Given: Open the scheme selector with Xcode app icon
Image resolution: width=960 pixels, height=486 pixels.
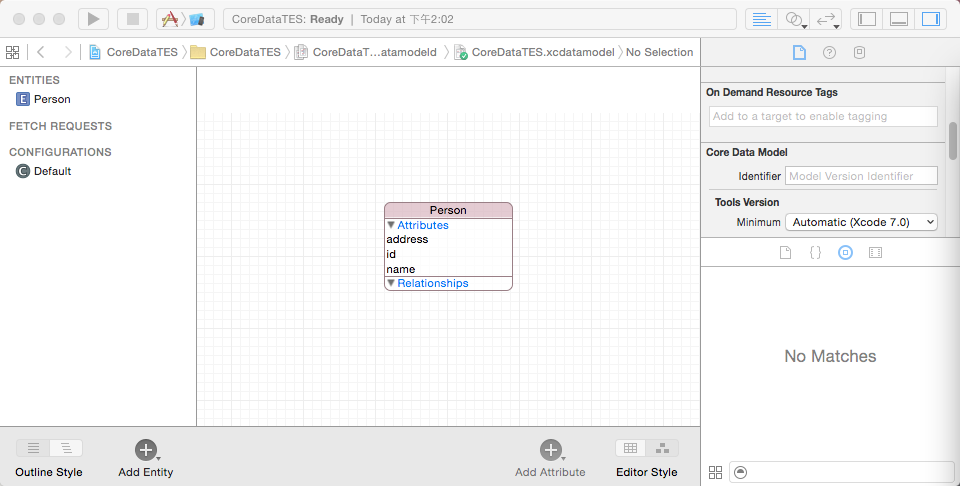Looking at the screenshot, I should (170, 19).
